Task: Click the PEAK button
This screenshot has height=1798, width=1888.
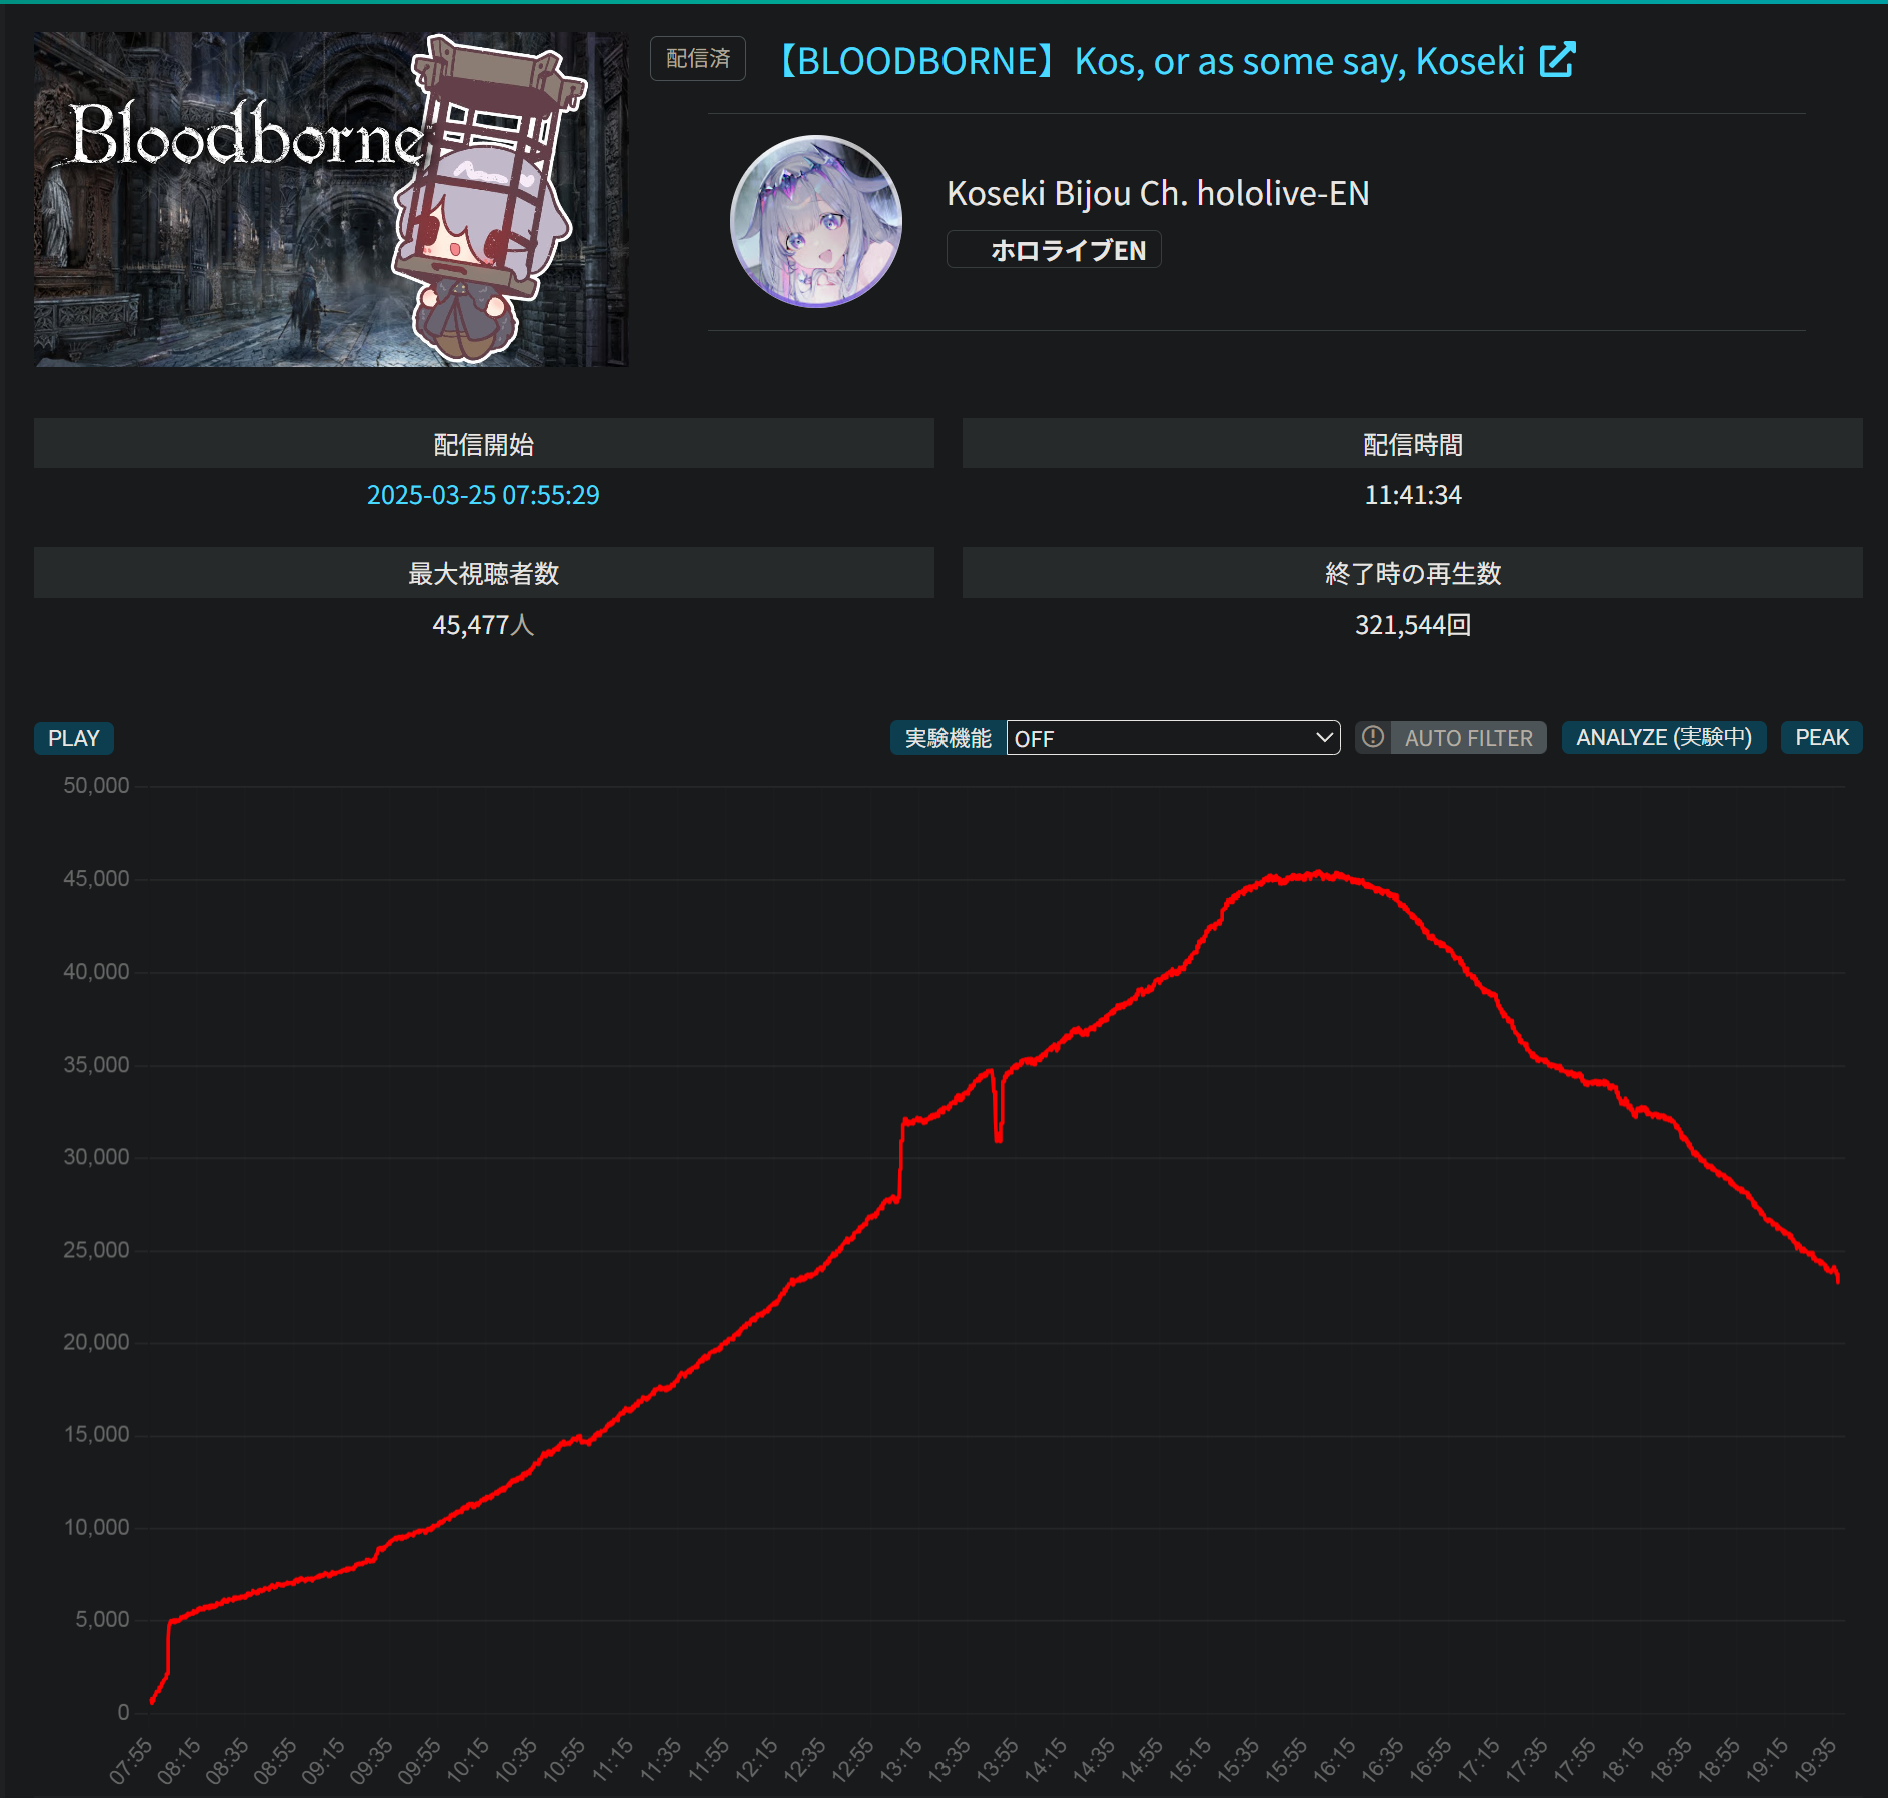Action: (1822, 738)
